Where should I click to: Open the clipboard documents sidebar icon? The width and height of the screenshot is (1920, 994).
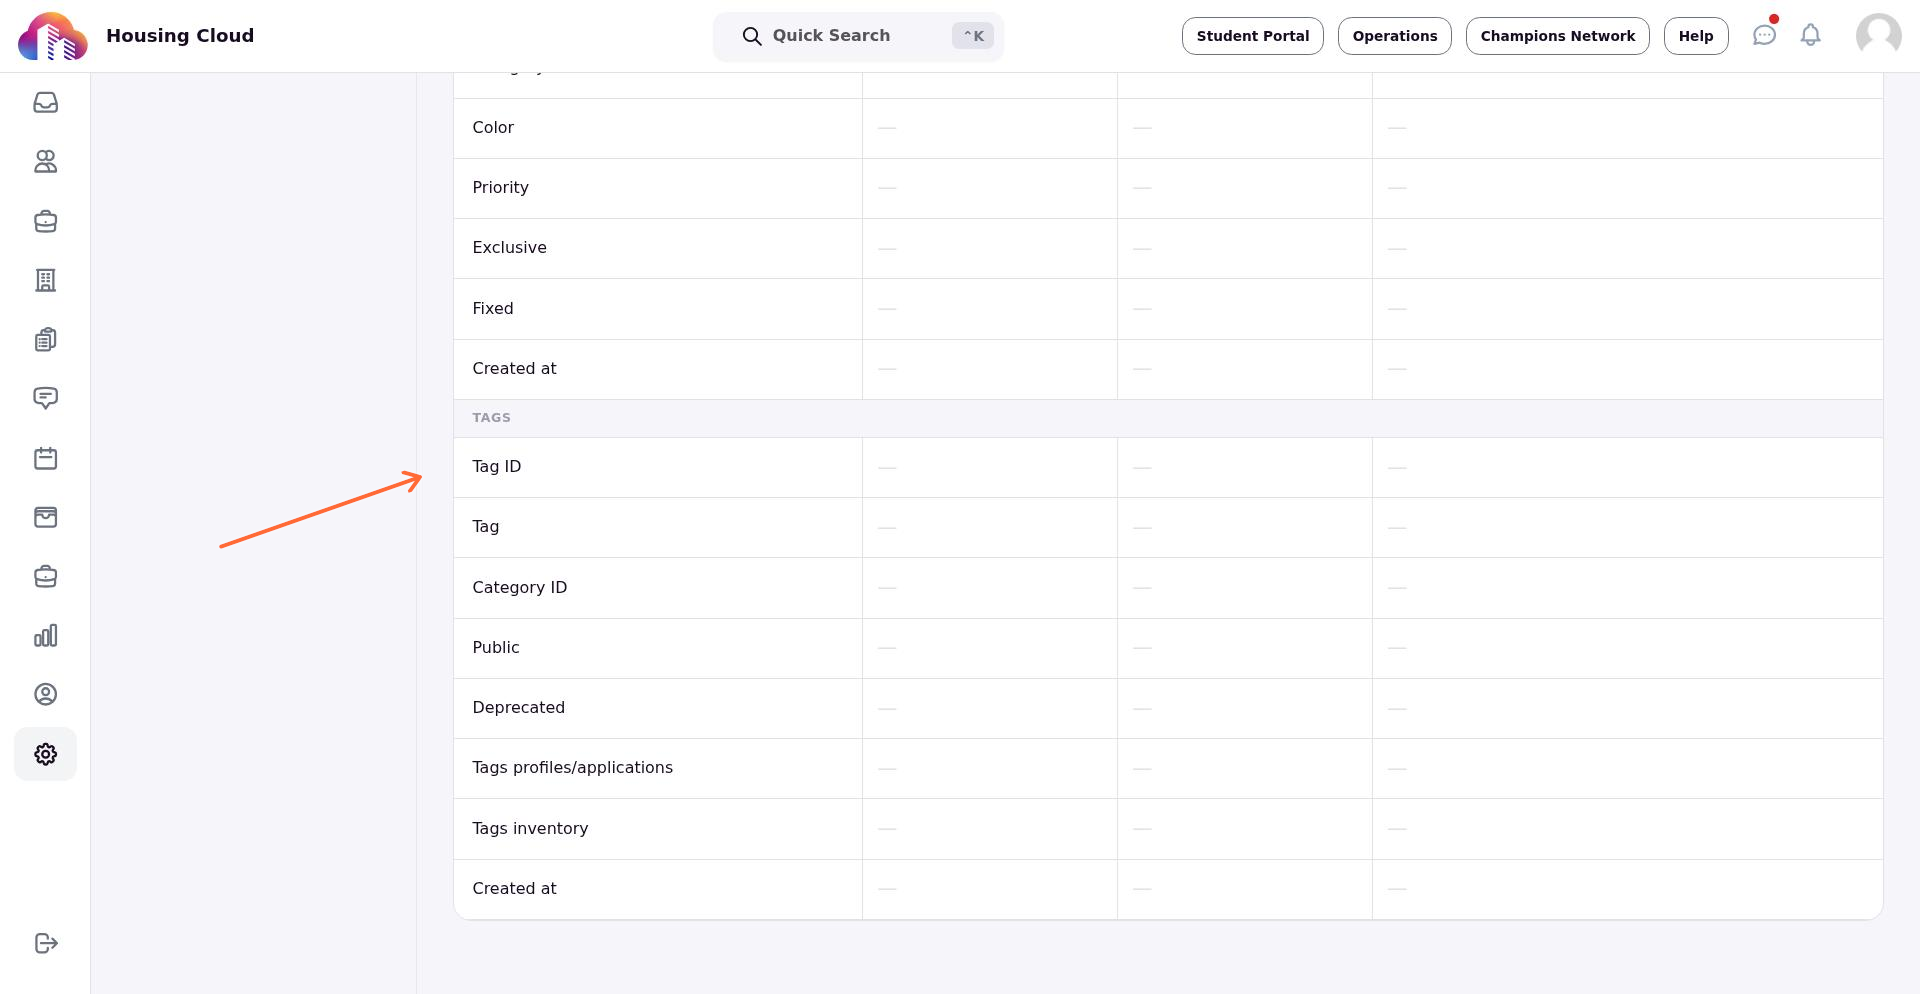(45, 339)
